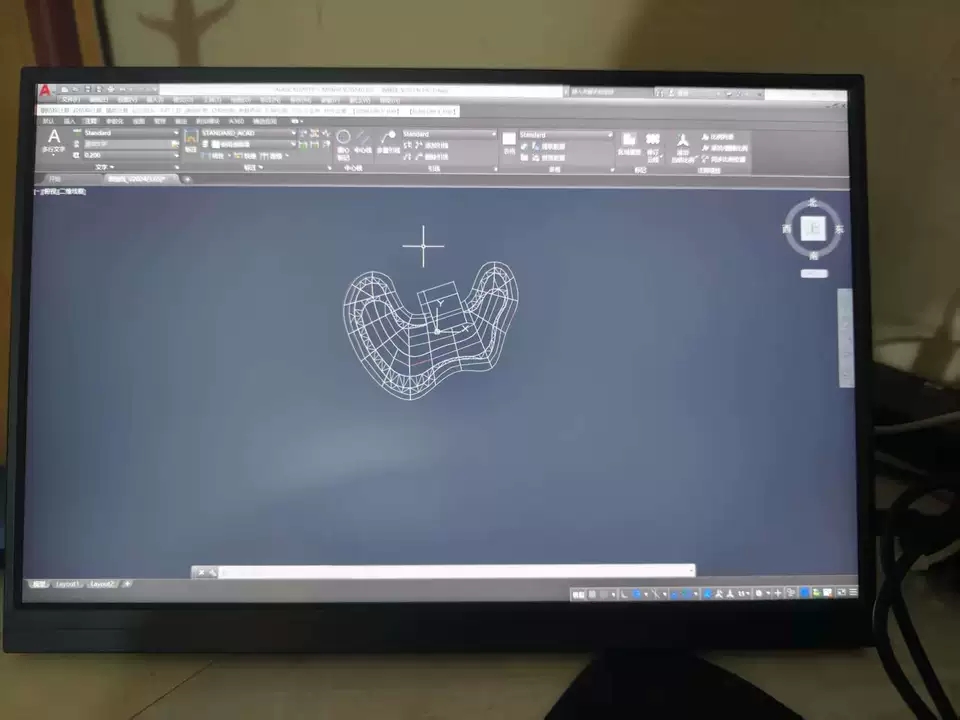Image resolution: width=960 pixels, height=720 pixels.
Task: Click the ViewCube 北 north direction
Action: click(812, 202)
